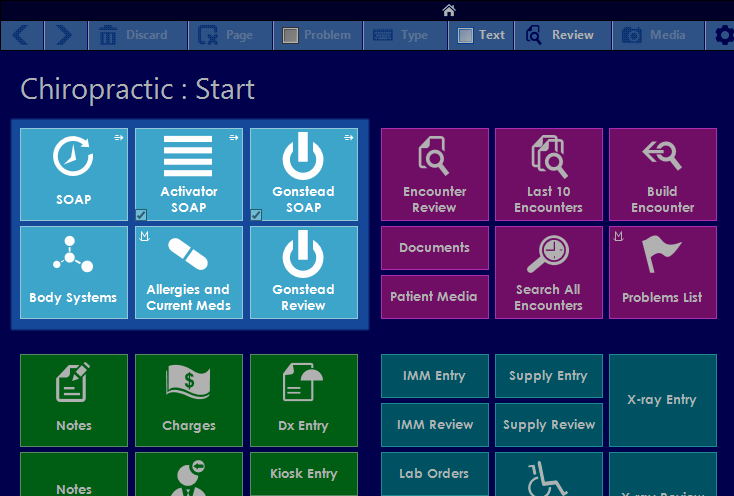Click the arrow indicator on Activator SOAP tile

(233, 138)
